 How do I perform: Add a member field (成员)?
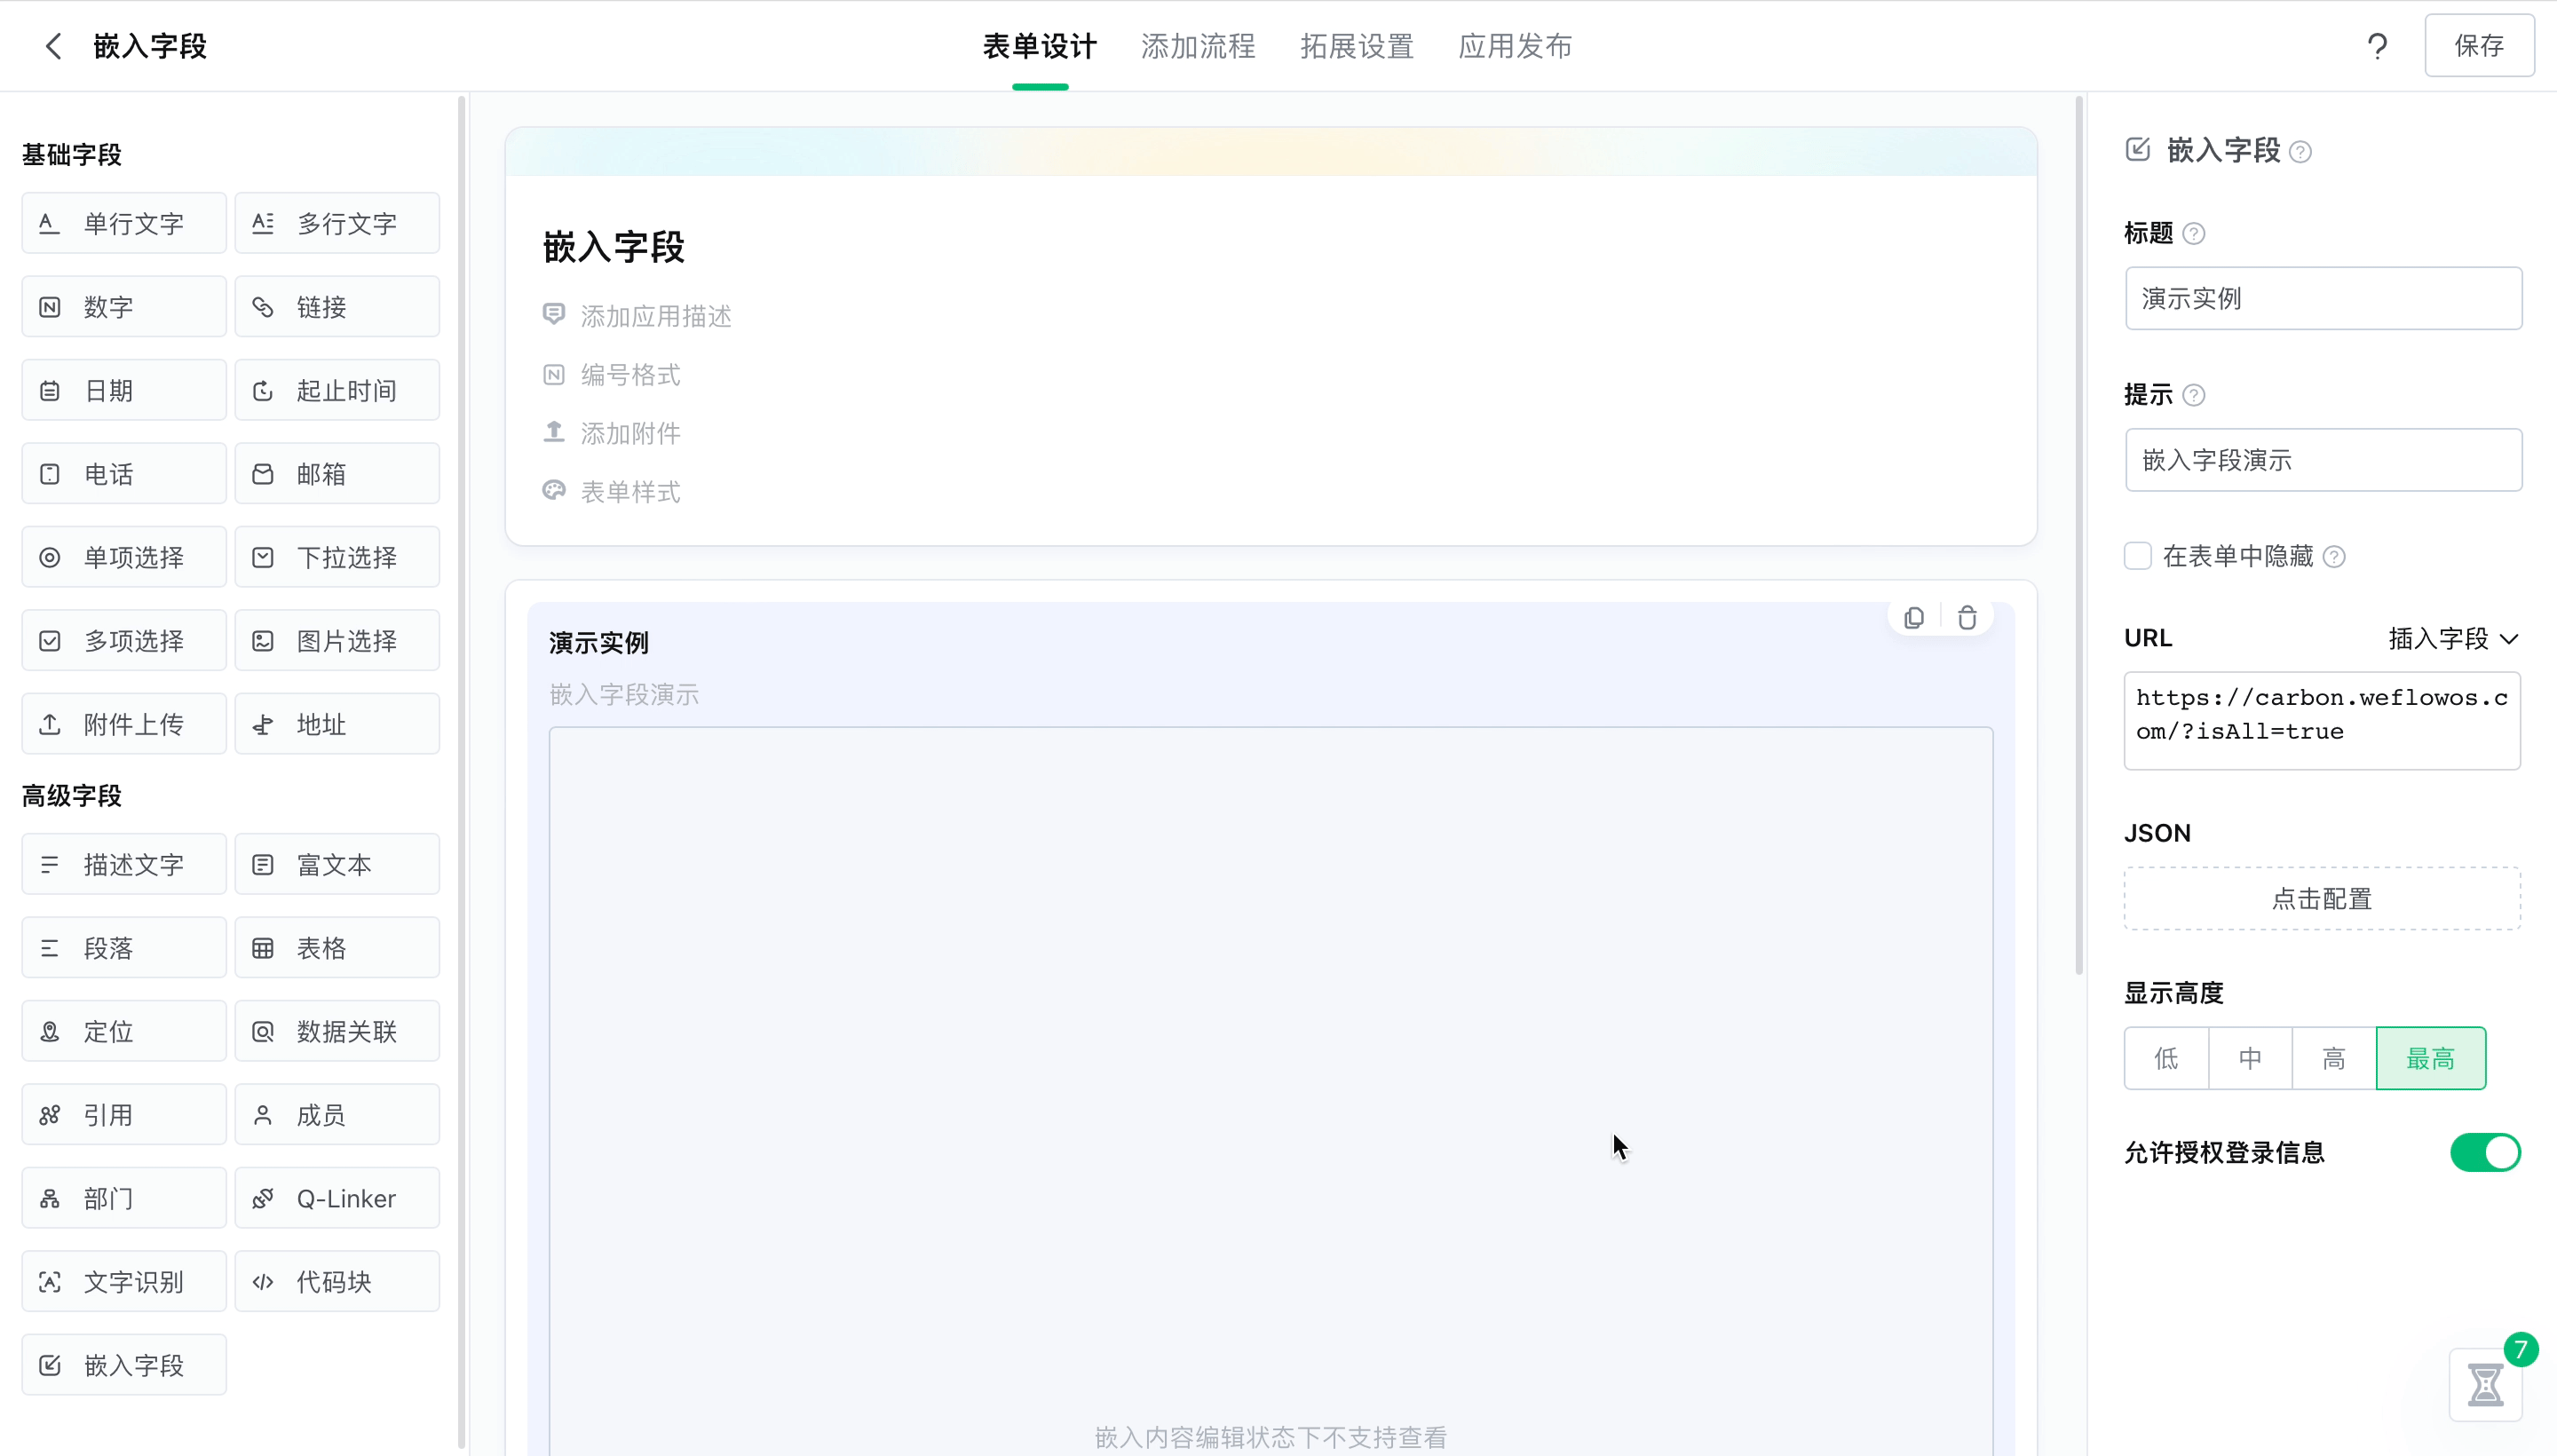337,1115
